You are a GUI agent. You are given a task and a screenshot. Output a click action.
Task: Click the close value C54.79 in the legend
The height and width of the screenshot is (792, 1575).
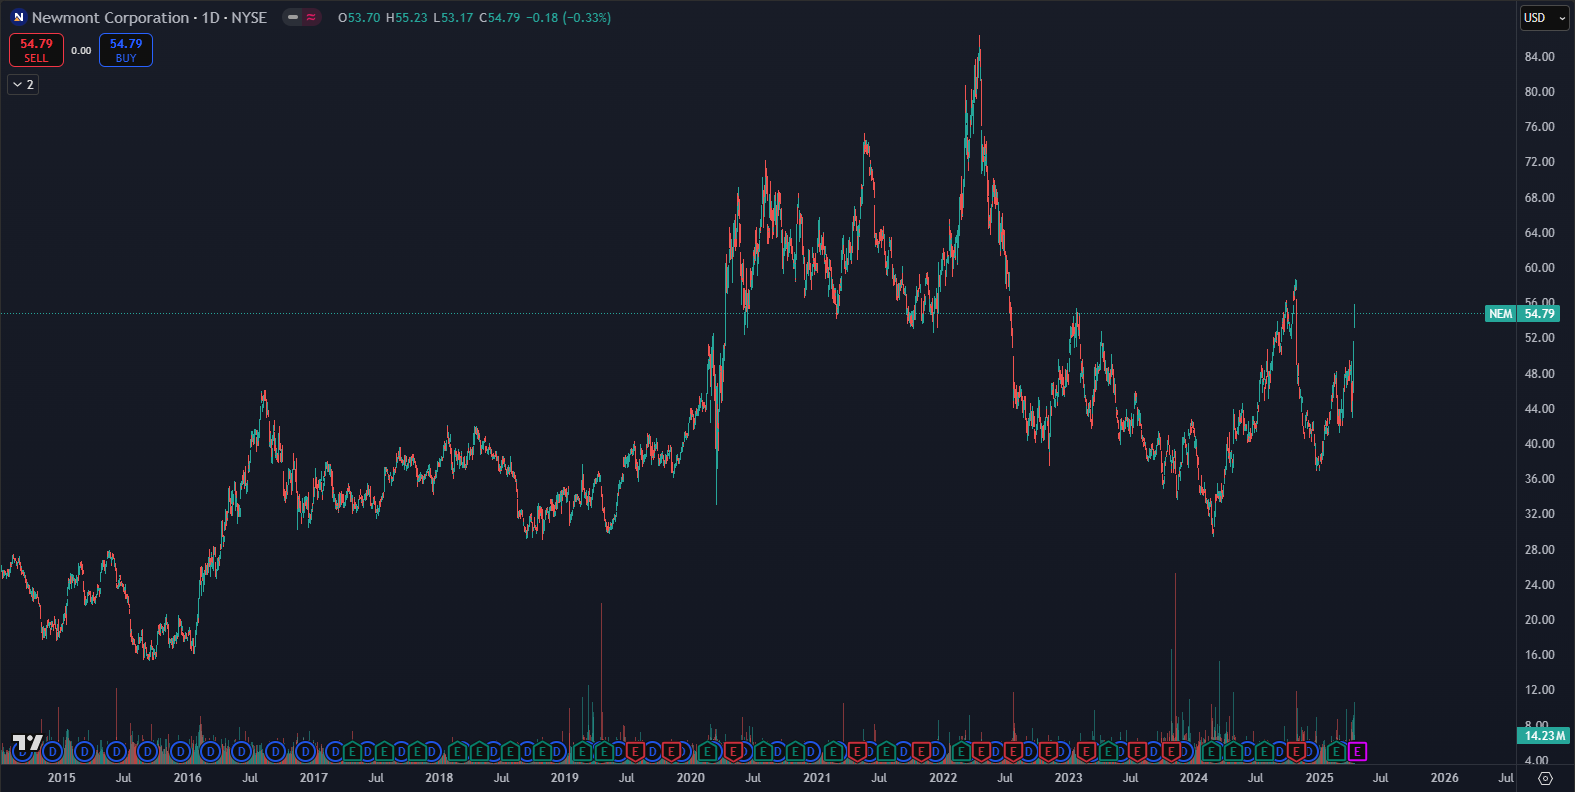coord(500,18)
